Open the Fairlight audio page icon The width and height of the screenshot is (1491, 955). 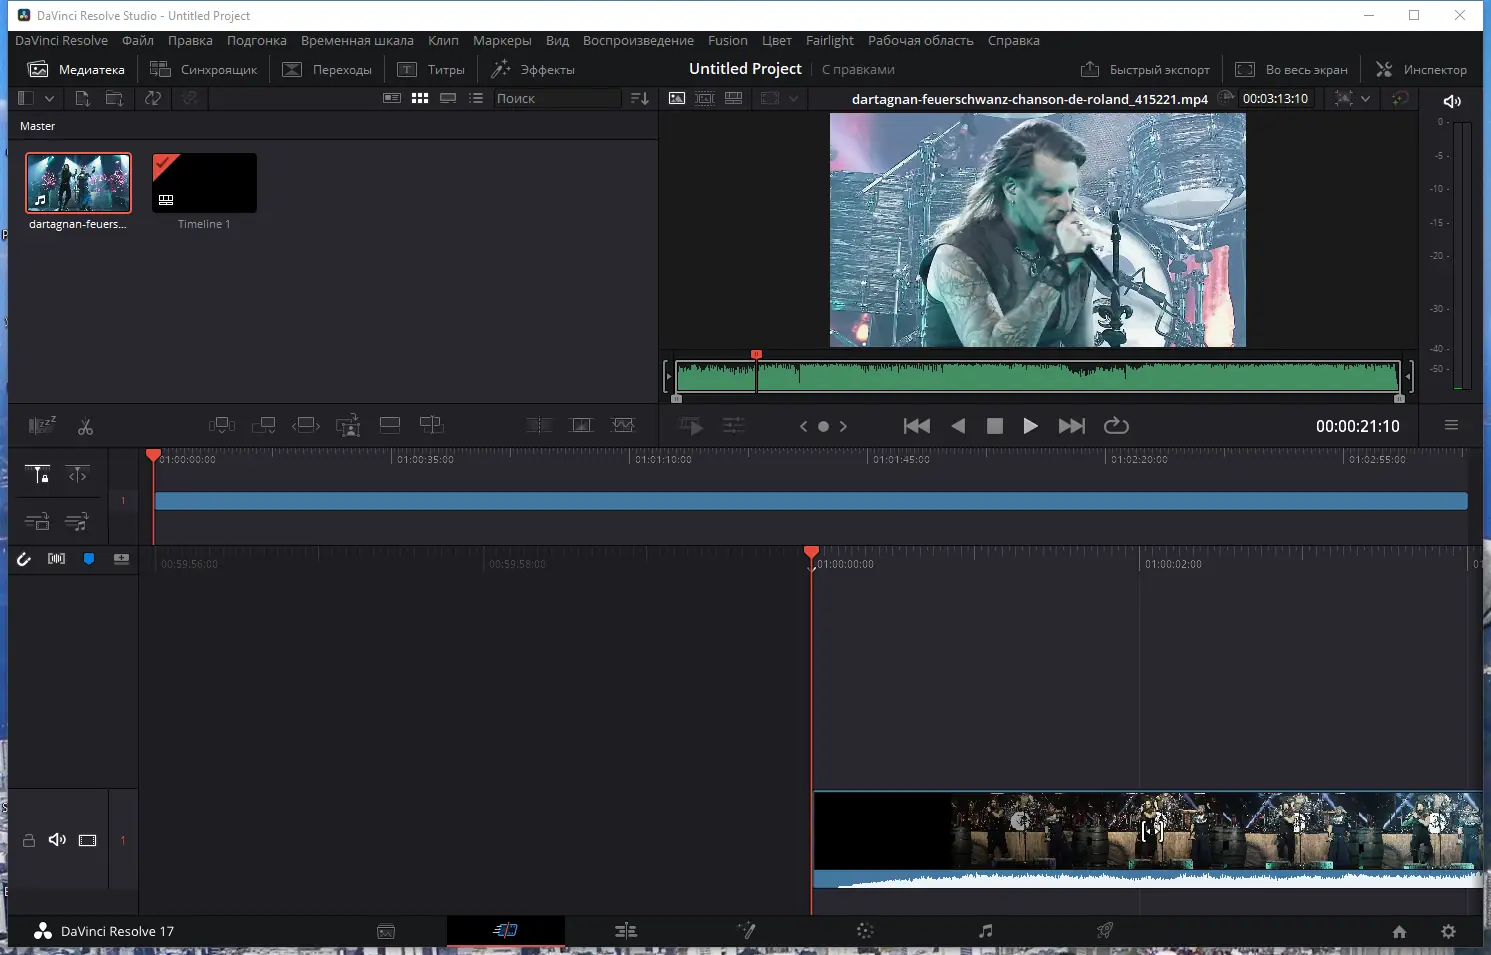(985, 931)
